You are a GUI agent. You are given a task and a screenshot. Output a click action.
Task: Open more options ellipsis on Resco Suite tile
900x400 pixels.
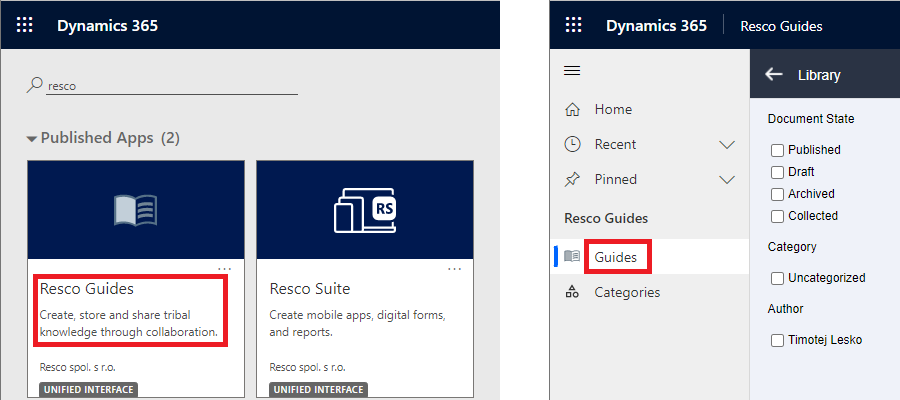(x=455, y=269)
